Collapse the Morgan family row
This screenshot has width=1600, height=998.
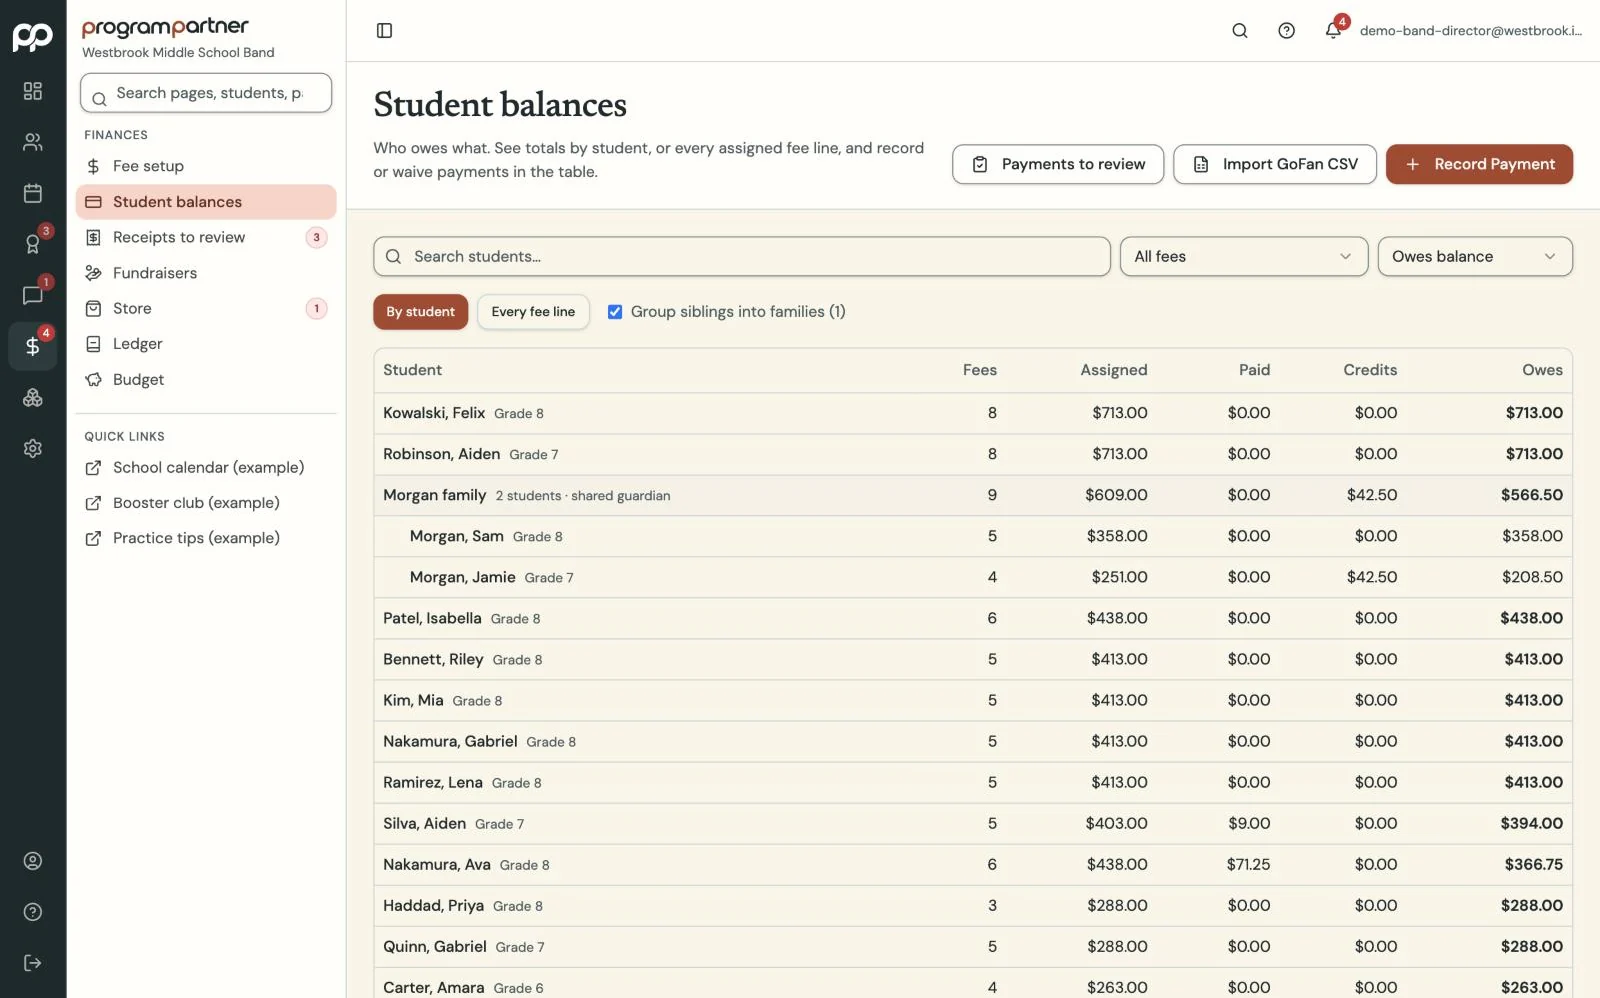[x=973, y=495]
